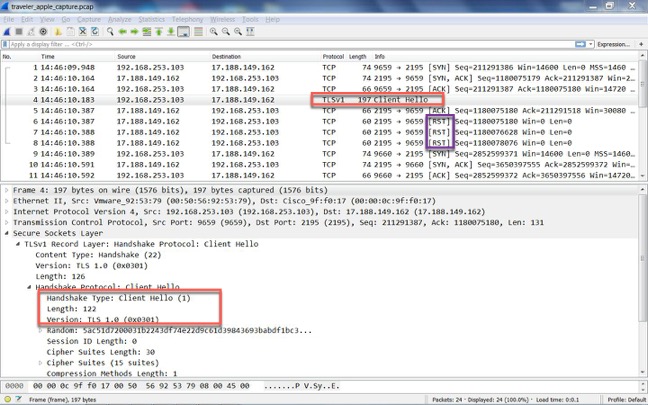Viewport: 648px width, 405px height.
Task: Select packet 4 TLSv1 Client Hello row
Action: tap(319, 100)
